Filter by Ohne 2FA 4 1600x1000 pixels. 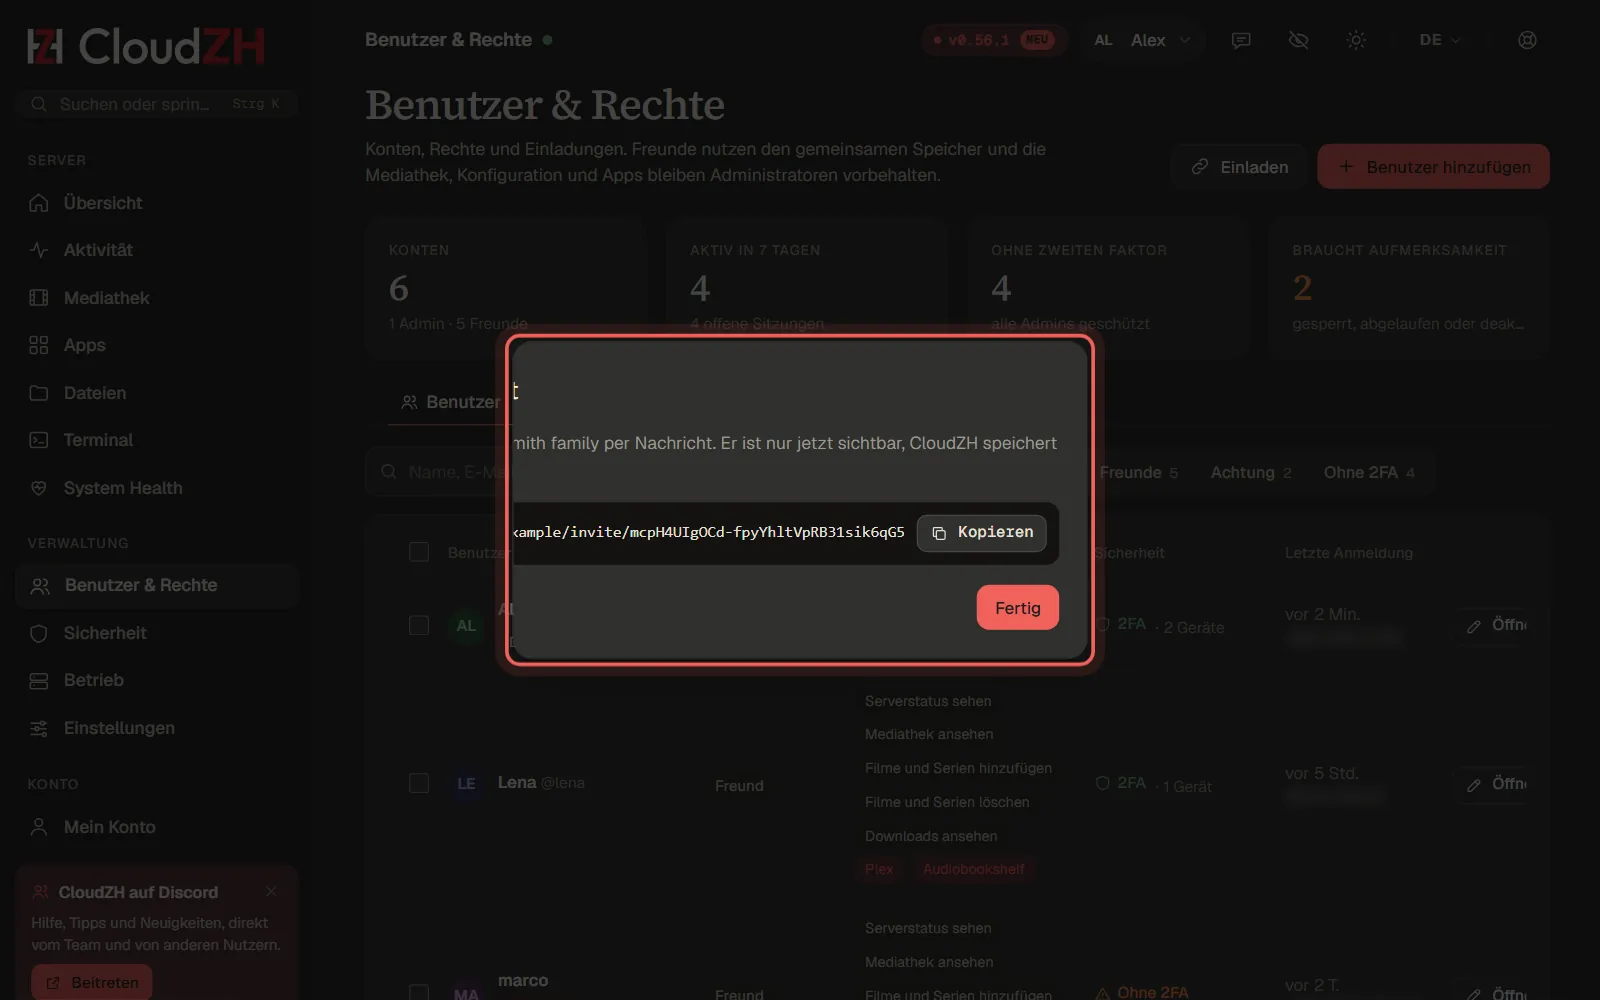tap(1369, 472)
